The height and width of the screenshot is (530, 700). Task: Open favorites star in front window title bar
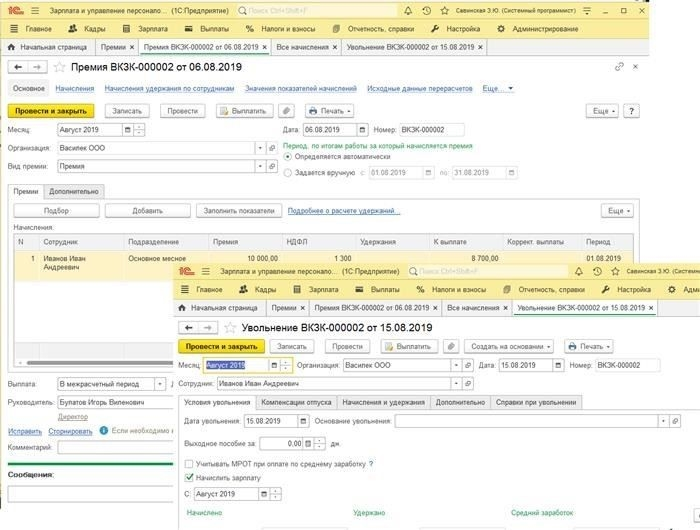click(x=615, y=271)
